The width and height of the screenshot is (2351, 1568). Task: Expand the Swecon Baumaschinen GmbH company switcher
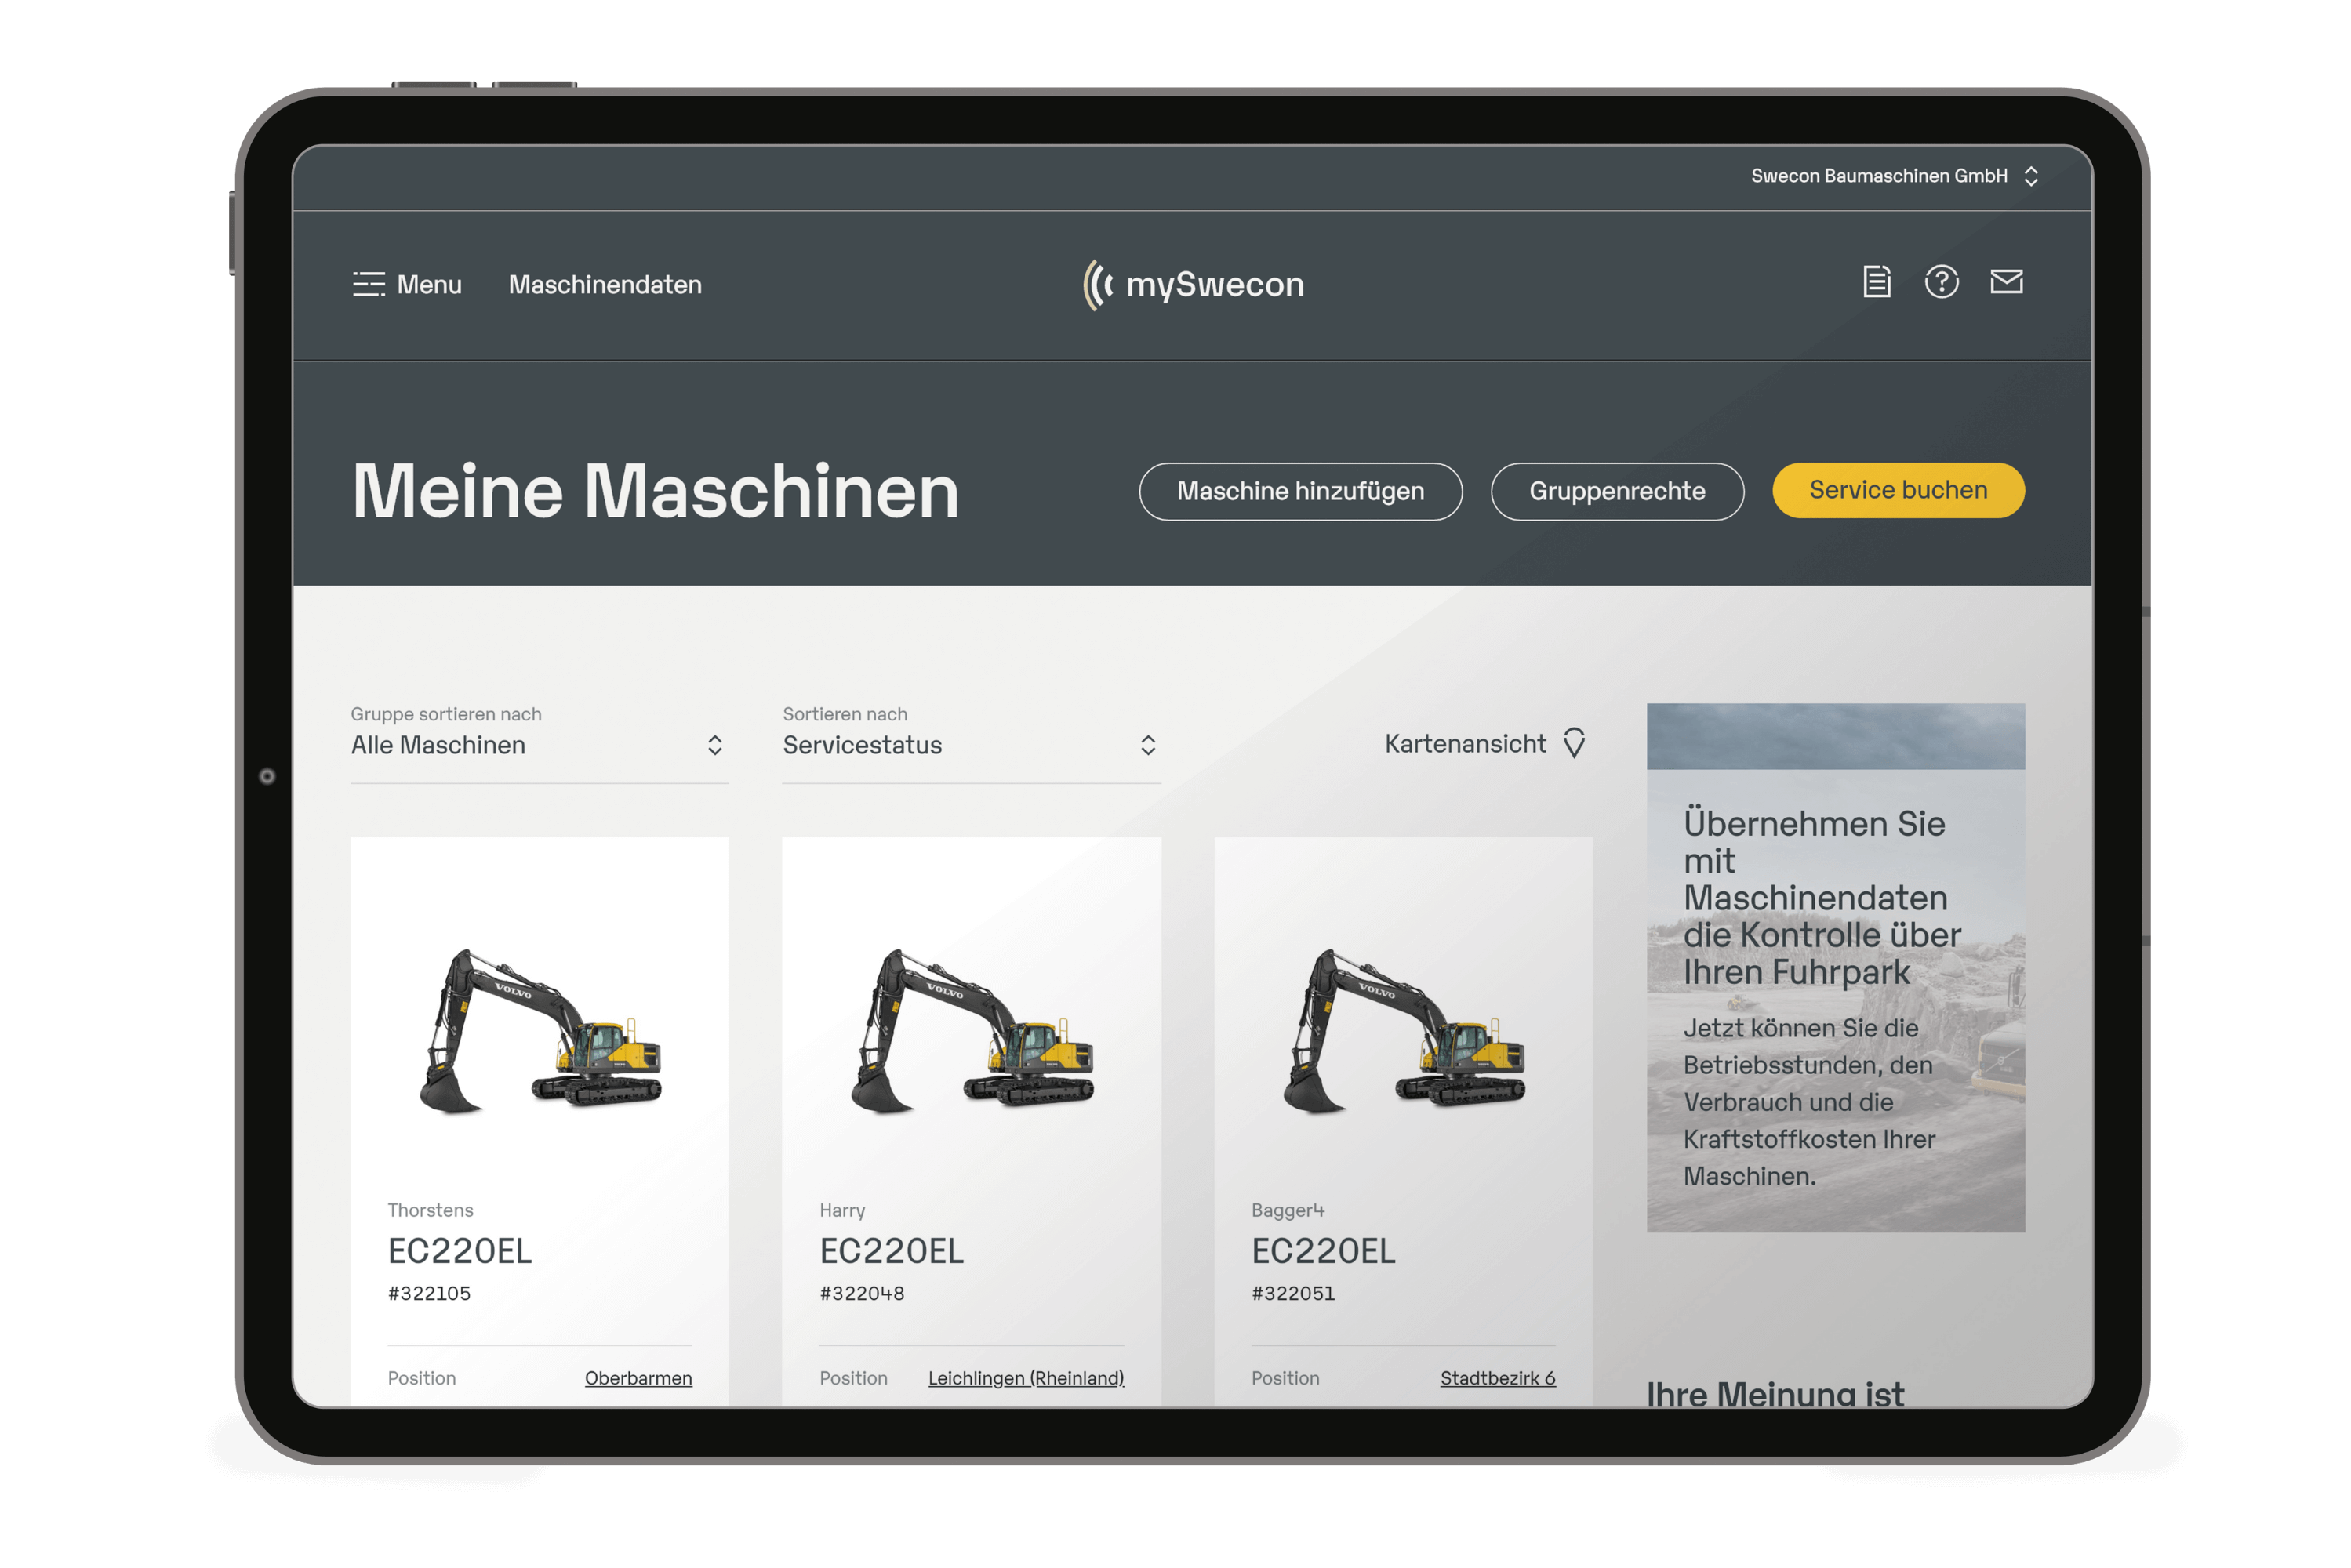[1894, 176]
